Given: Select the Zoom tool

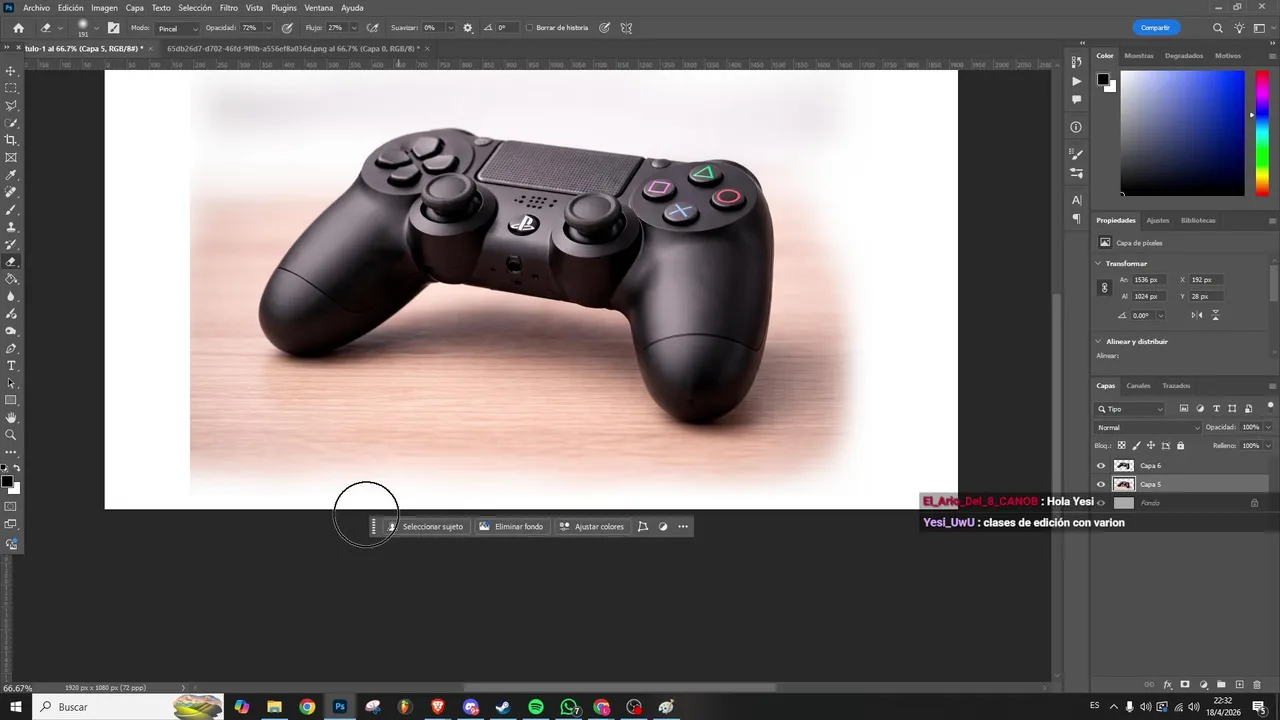Looking at the screenshot, I should click(x=11, y=435).
